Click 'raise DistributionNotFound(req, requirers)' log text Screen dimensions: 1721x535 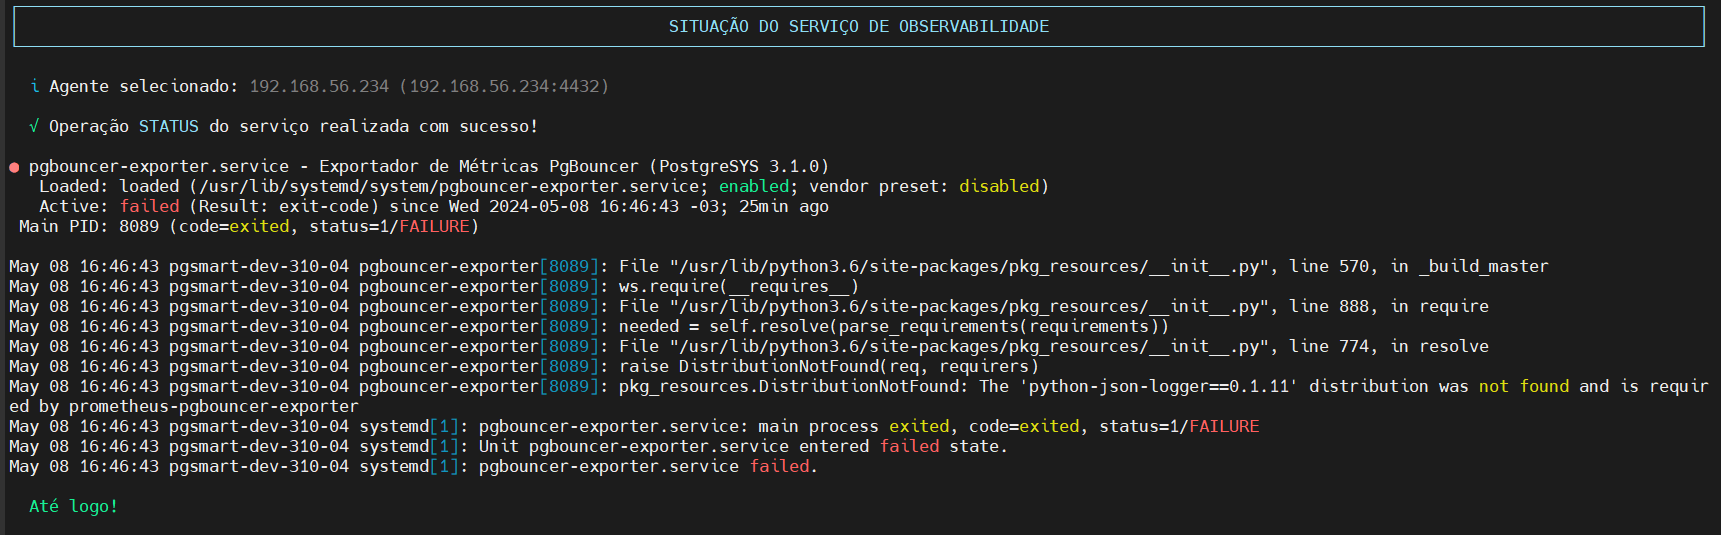pos(829,366)
